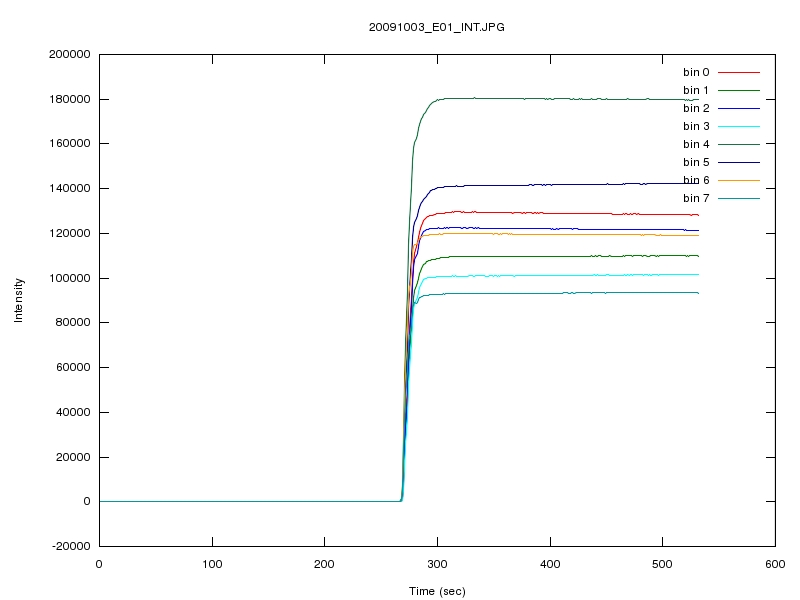Click the teal line sample for bin 7
The image size is (800, 600).
click(x=739, y=198)
